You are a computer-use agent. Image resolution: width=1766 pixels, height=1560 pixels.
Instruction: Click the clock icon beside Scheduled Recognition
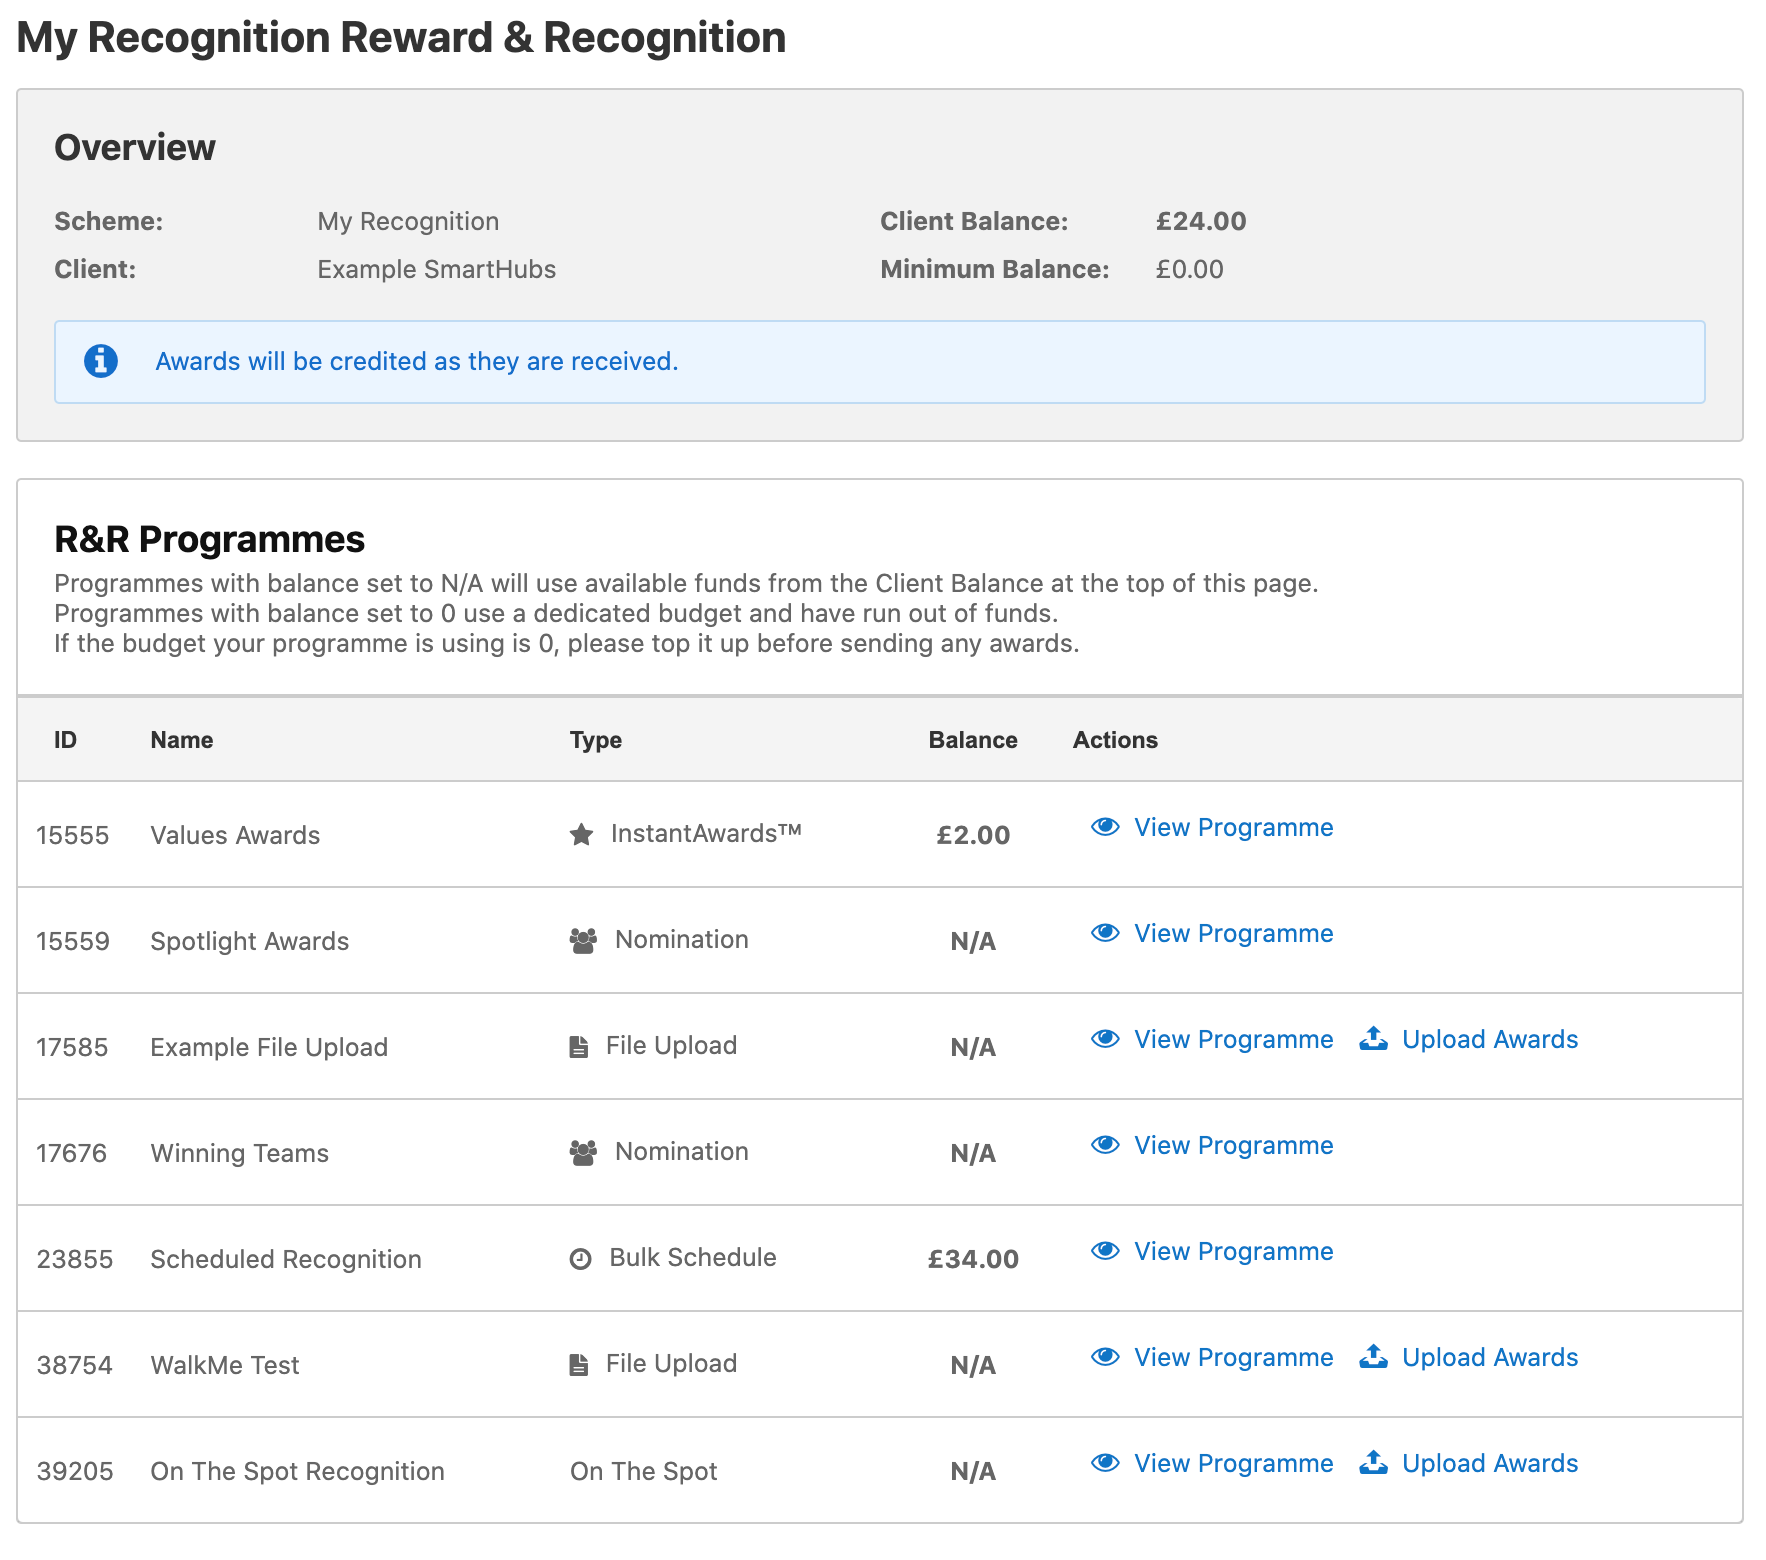pyautogui.click(x=581, y=1258)
